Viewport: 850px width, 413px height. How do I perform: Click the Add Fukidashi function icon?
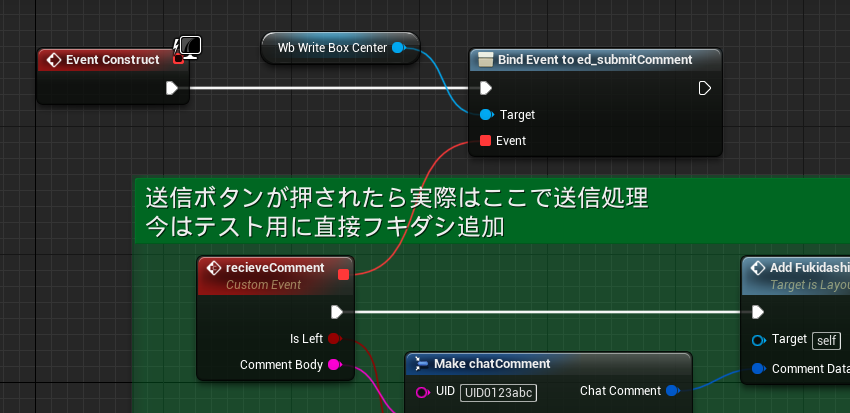tap(757, 268)
